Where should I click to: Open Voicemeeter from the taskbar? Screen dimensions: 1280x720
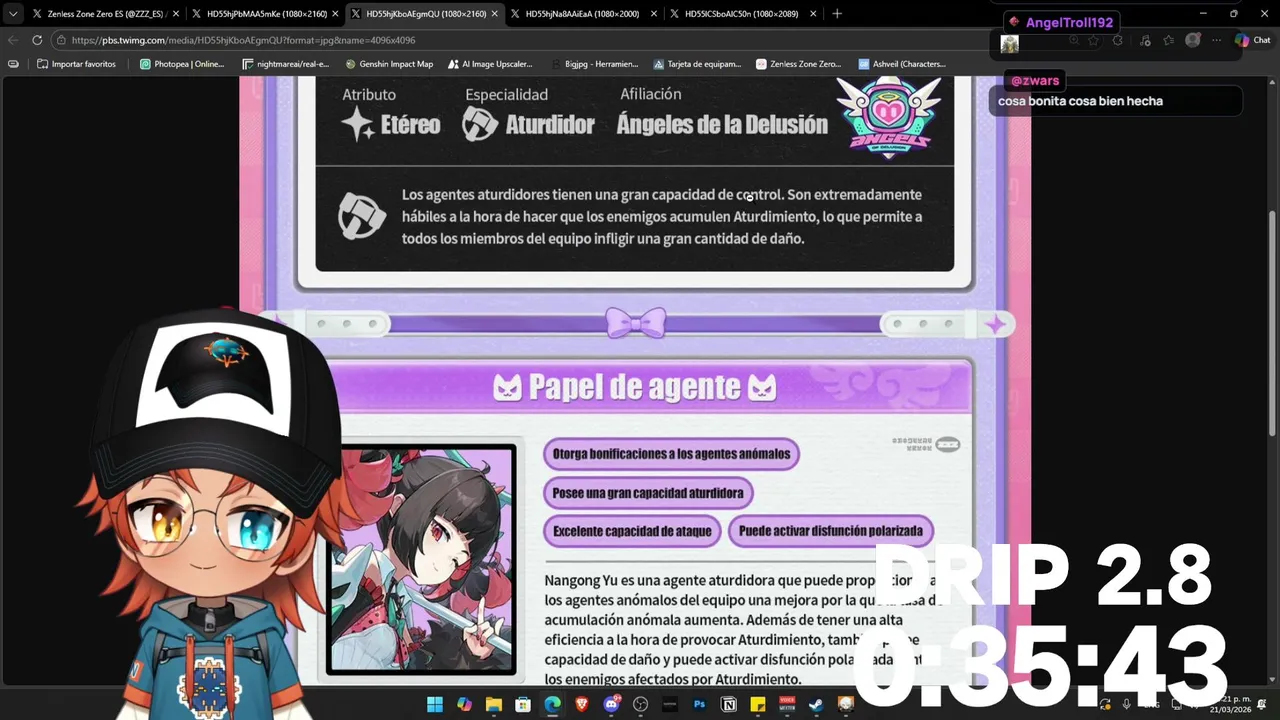[x=788, y=705]
